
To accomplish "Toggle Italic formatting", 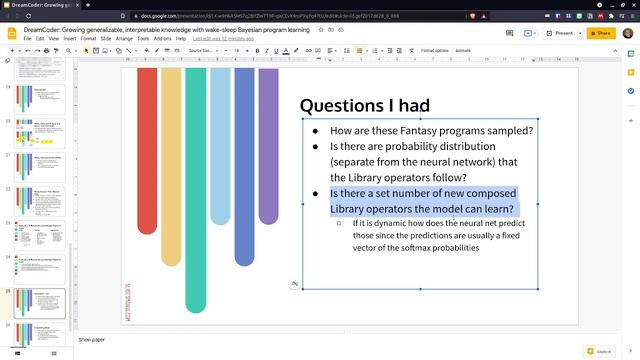I will click(x=267, y=51).
